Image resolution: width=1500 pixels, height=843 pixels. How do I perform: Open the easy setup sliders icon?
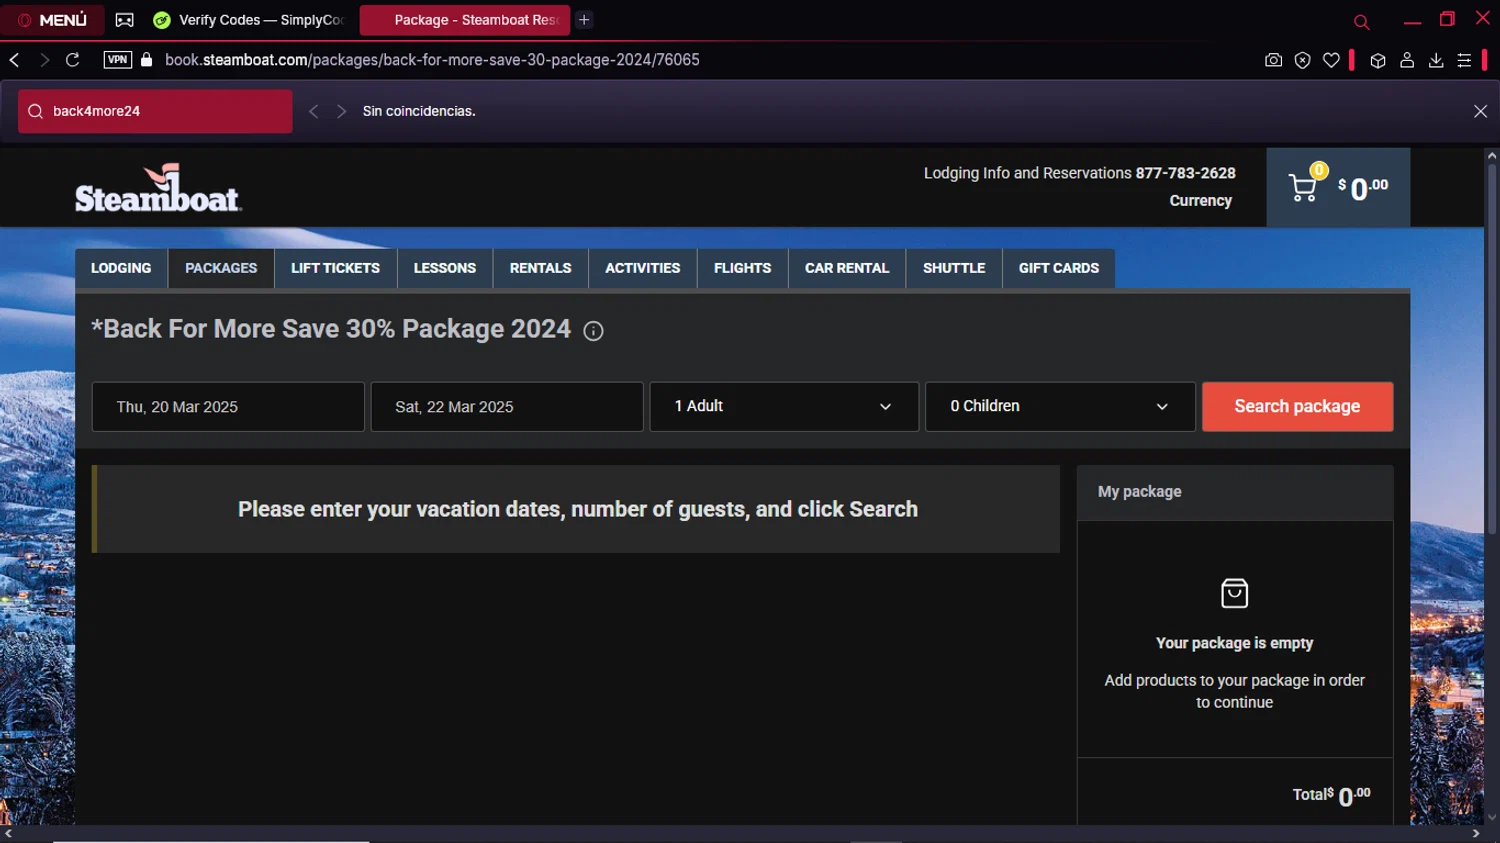tap(1464, 60)
